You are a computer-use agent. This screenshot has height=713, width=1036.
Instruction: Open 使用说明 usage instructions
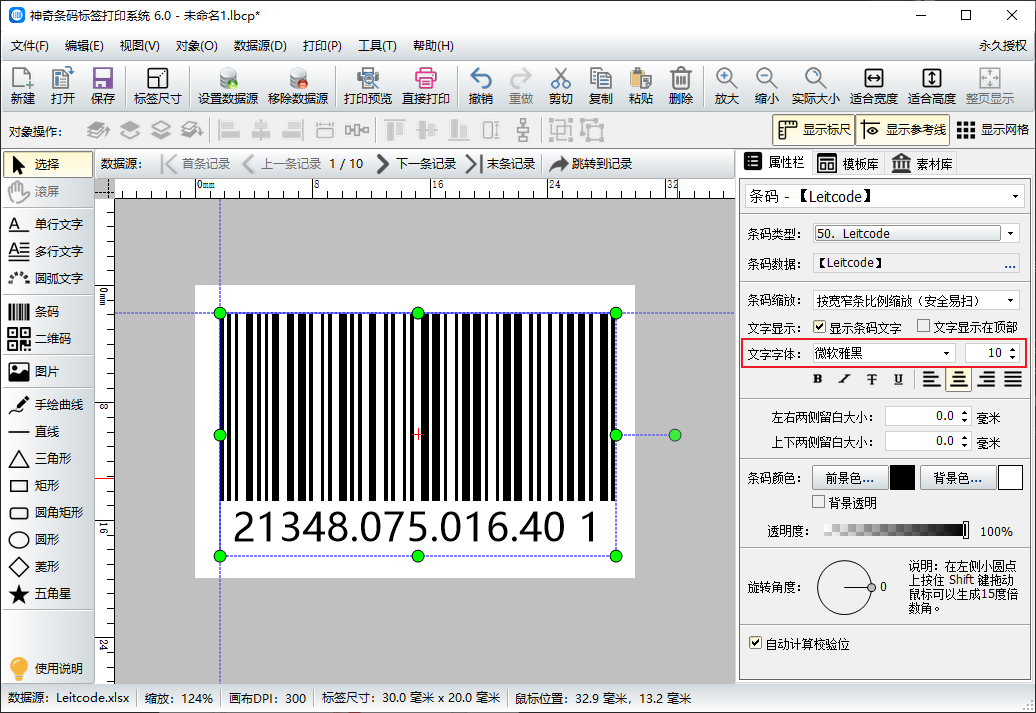click(x=48, y=668)
